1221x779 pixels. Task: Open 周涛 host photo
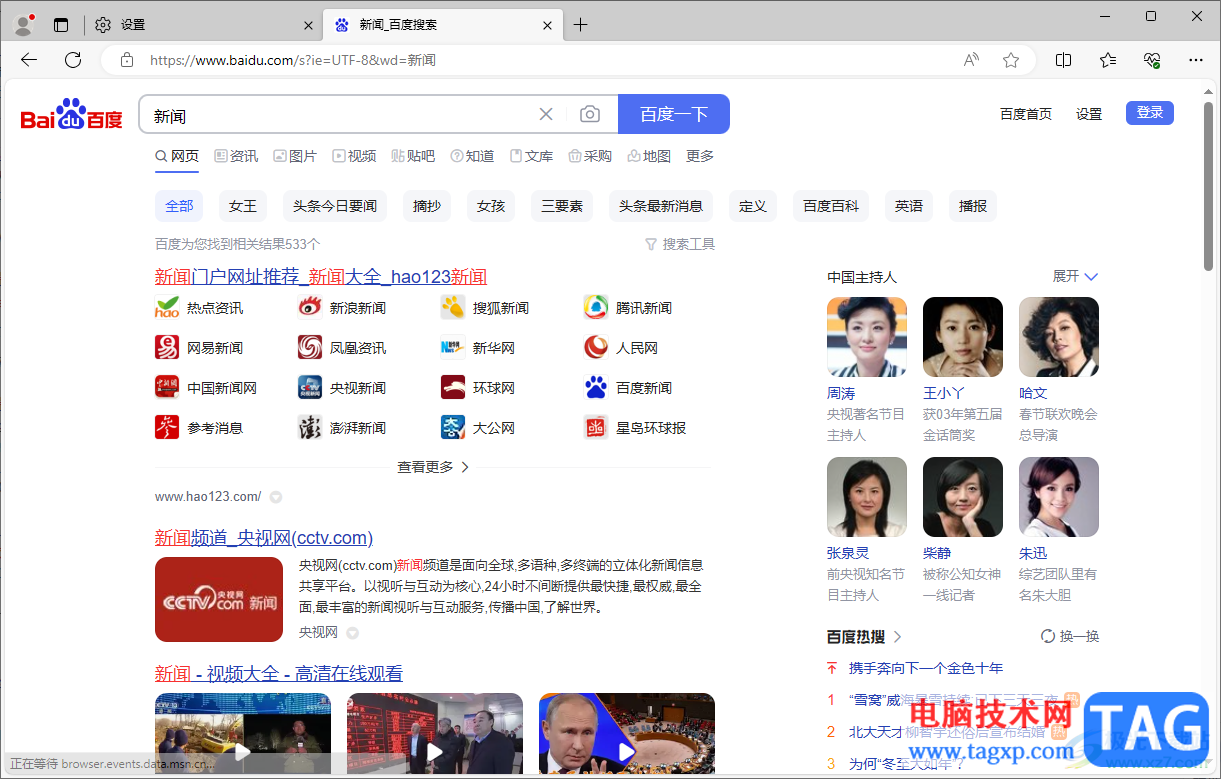(867, 337)
